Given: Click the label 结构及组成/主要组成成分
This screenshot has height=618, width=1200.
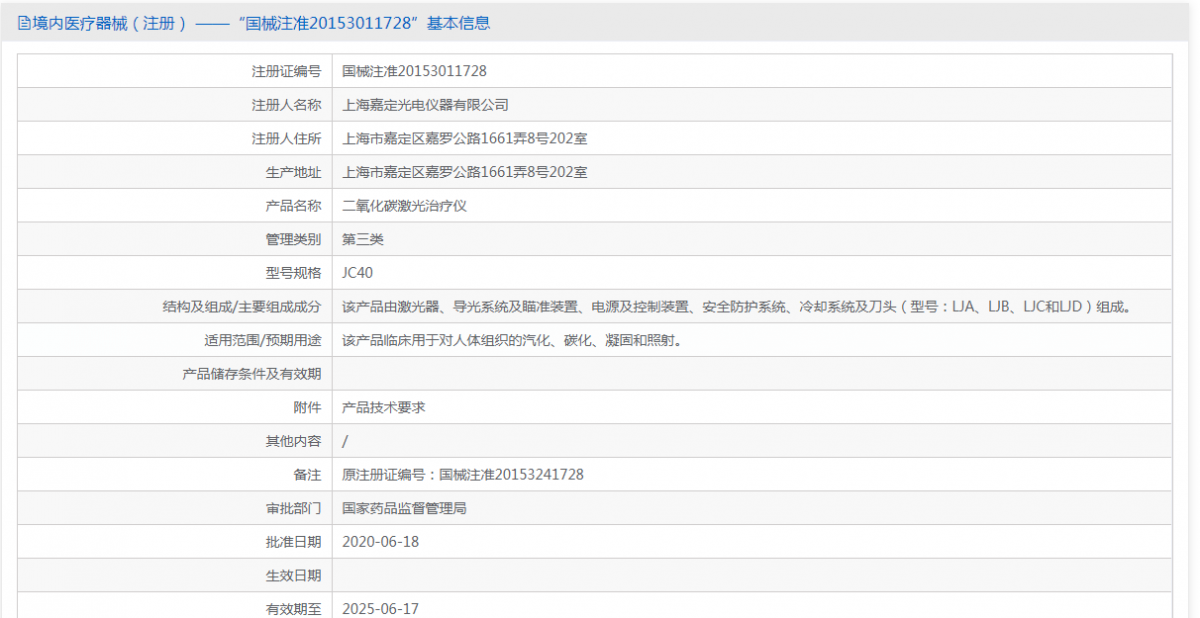Looking at the screenshot, I should [242, 307].
